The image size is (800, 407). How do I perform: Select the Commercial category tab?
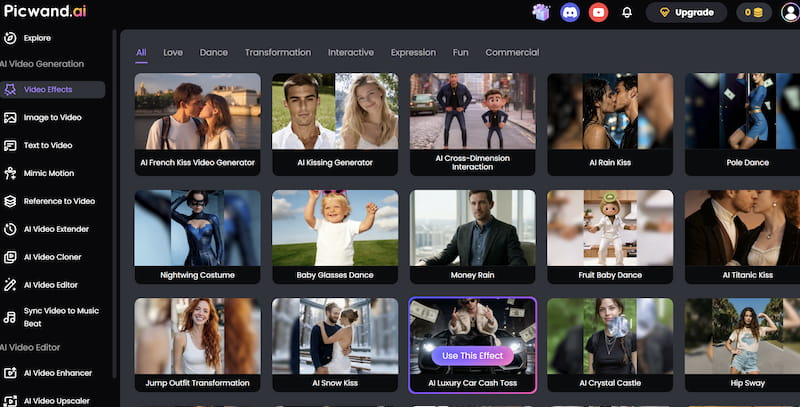512,53
